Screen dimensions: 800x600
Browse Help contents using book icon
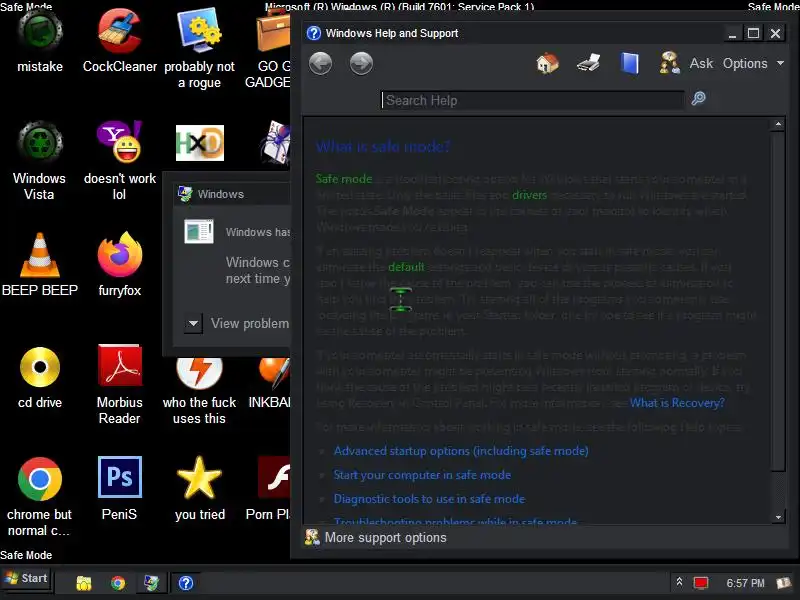click(629, 64)
